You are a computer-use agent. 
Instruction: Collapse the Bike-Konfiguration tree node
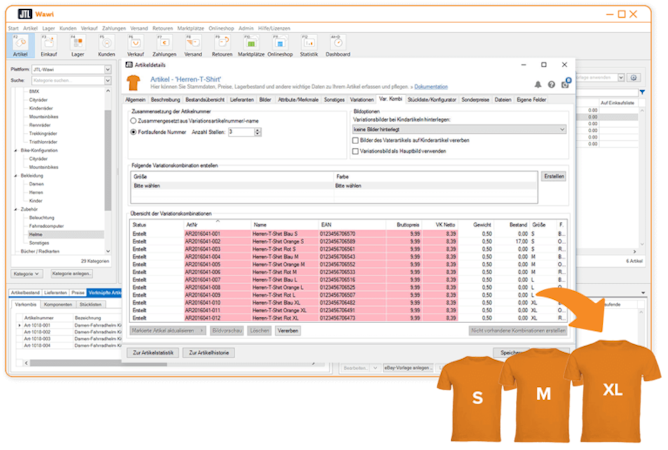[x=16, y=150]
